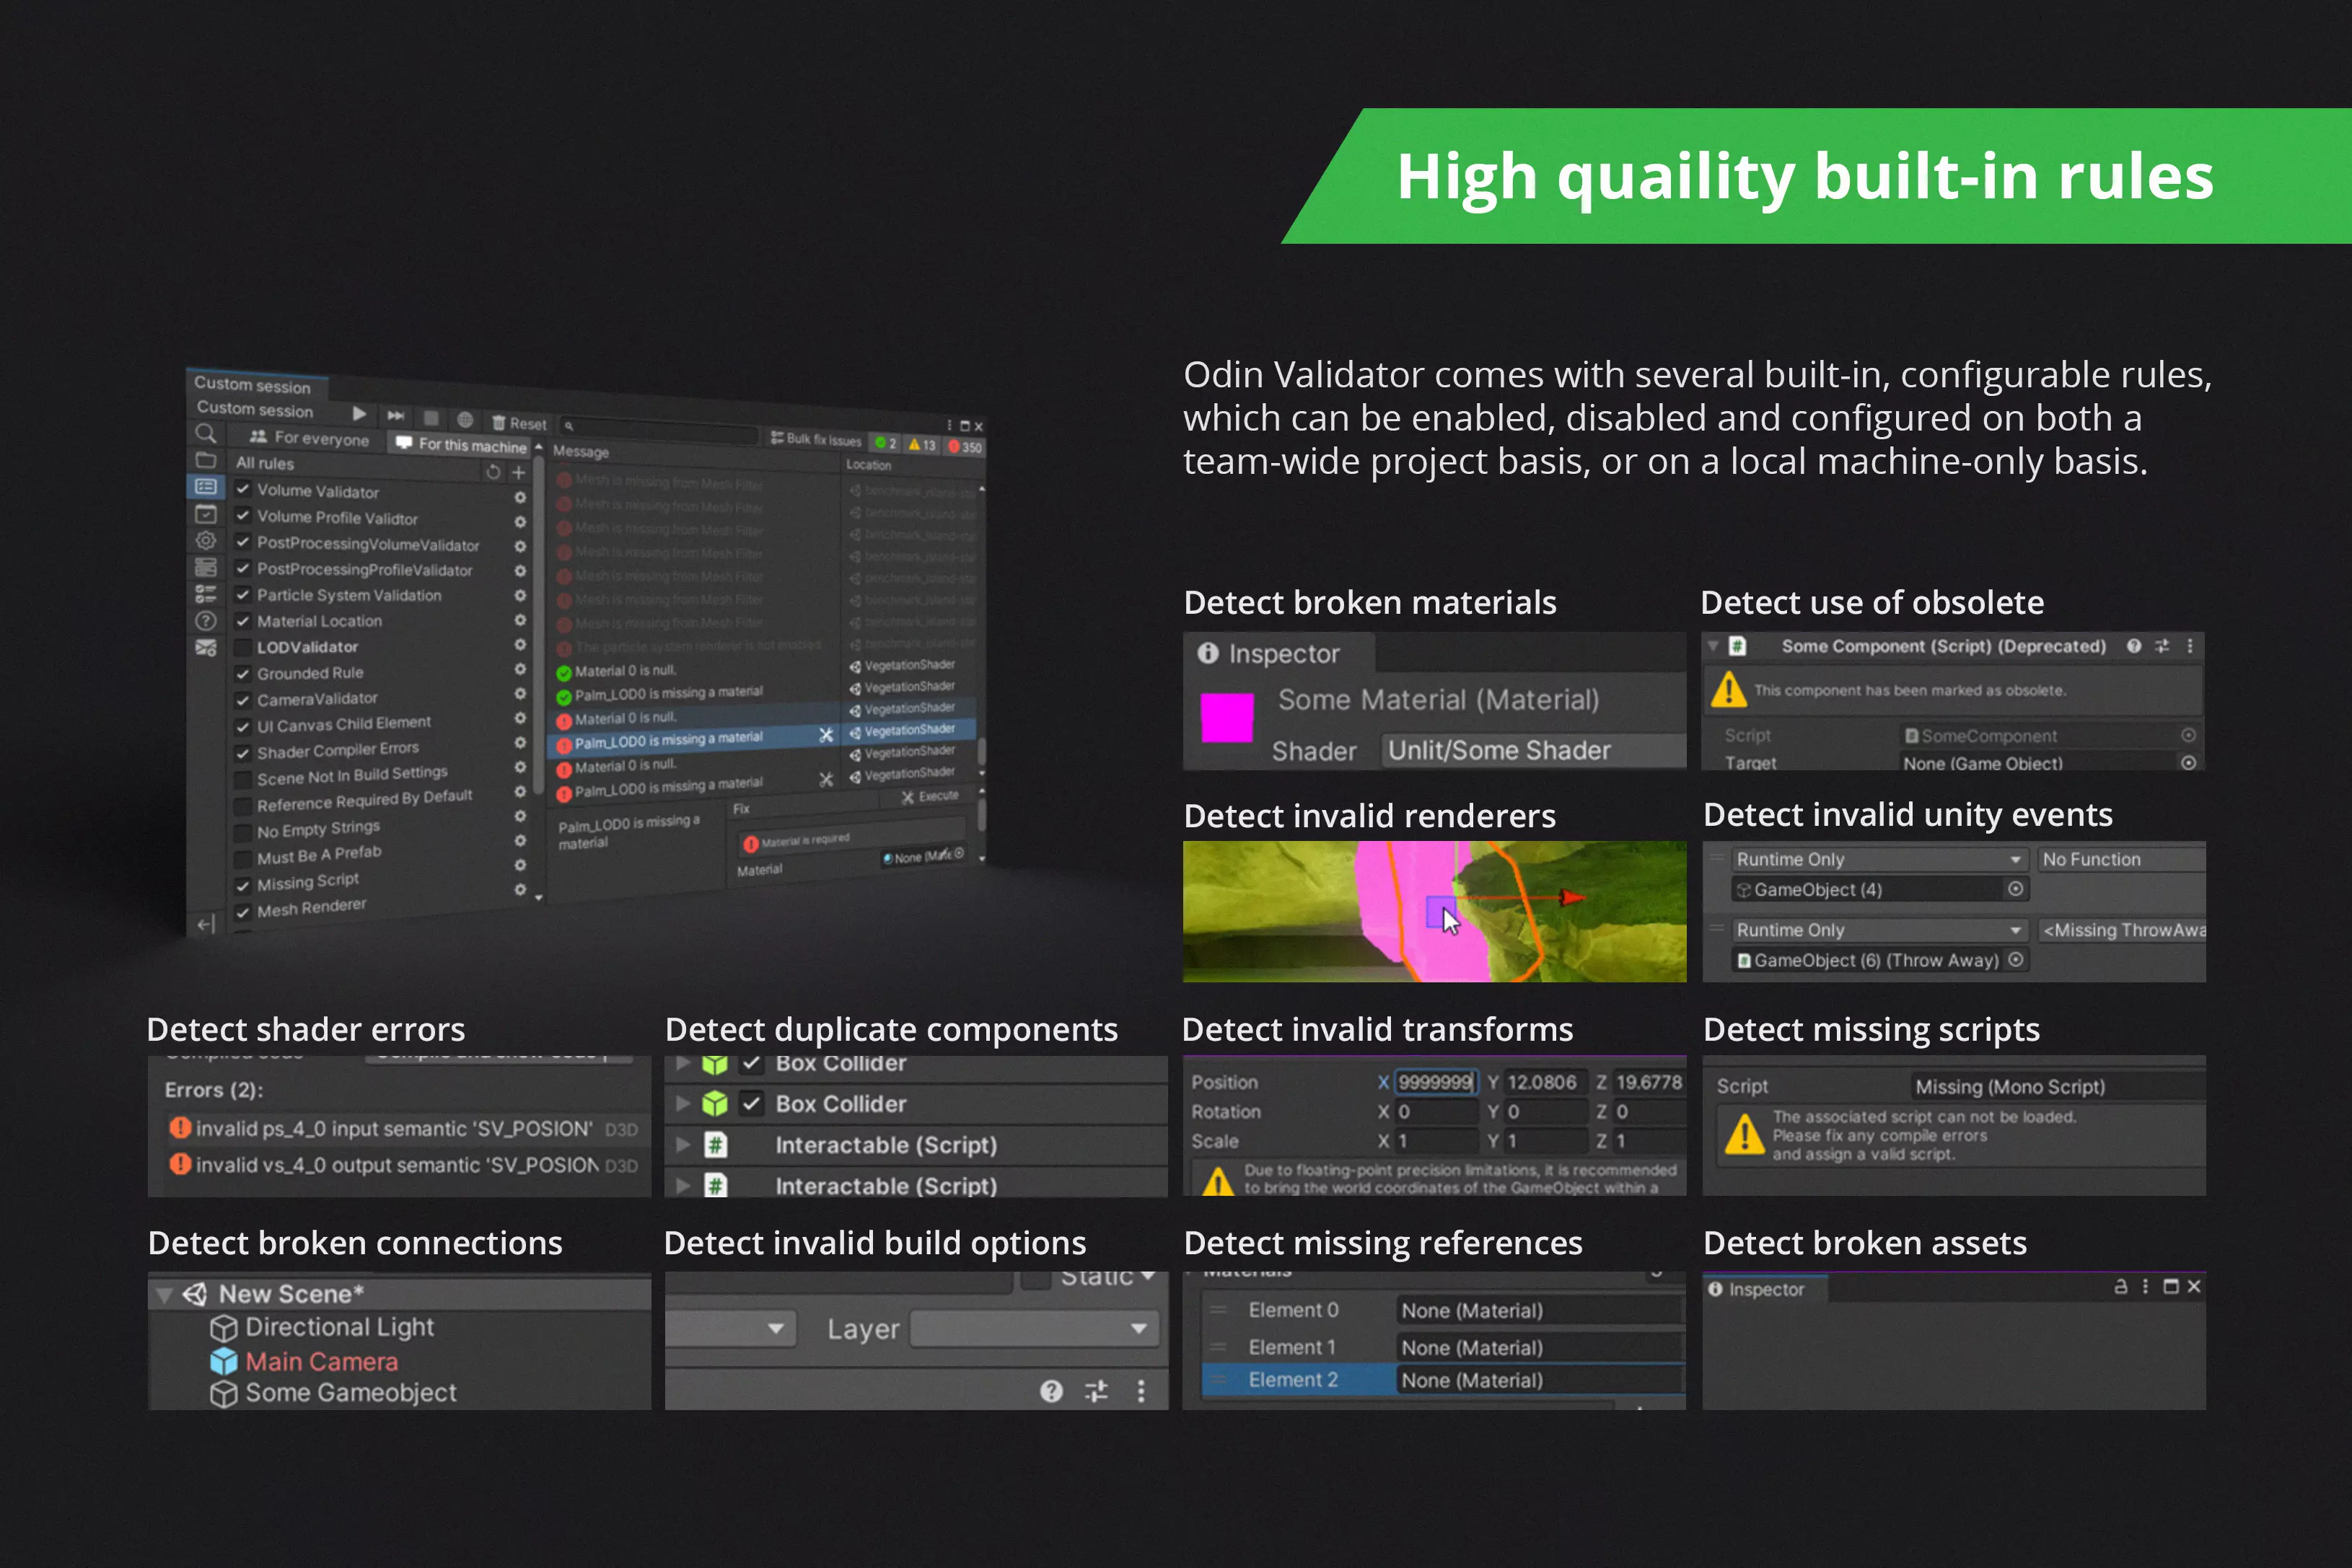Screen dimensions: 2352x1568
Task: Open Runtime Only dropdown above GameObject (4)
Action: 1880,859
